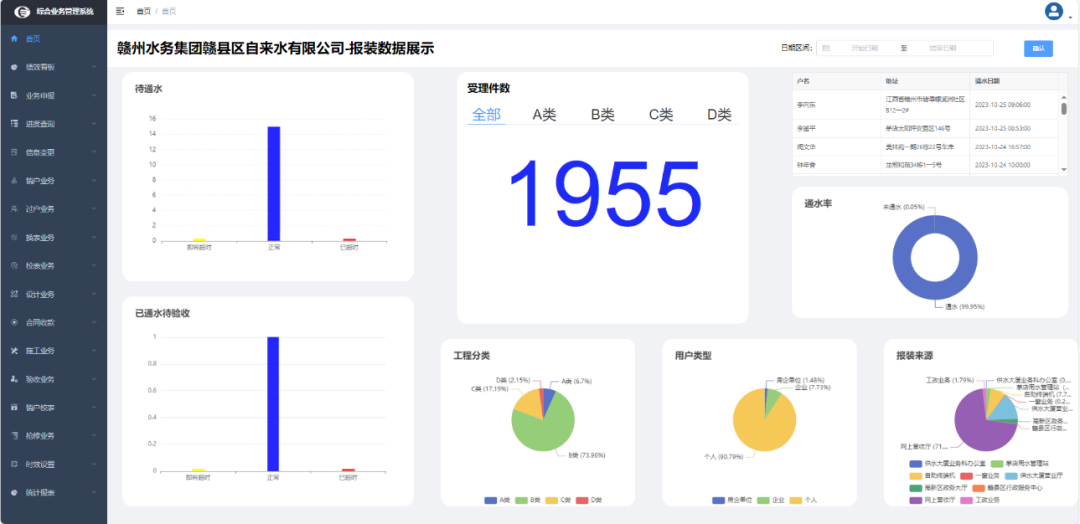Click the 抢修业务 sidebar icon
Screen dimensions: 1080x524
pos(14,435)
